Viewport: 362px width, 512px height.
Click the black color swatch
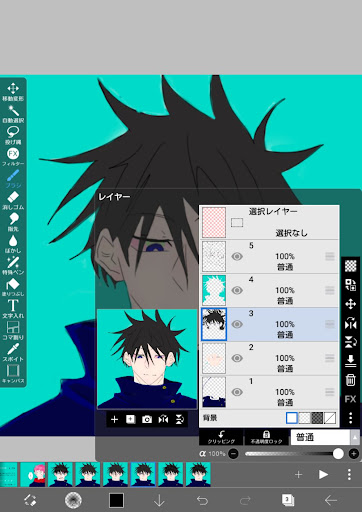116,500
